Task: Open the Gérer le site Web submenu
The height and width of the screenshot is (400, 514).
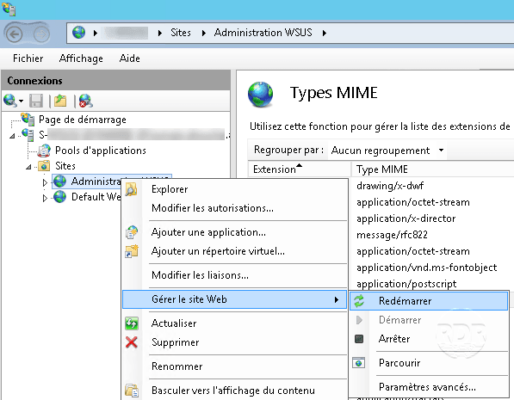Action: click(x=235, y=299)
